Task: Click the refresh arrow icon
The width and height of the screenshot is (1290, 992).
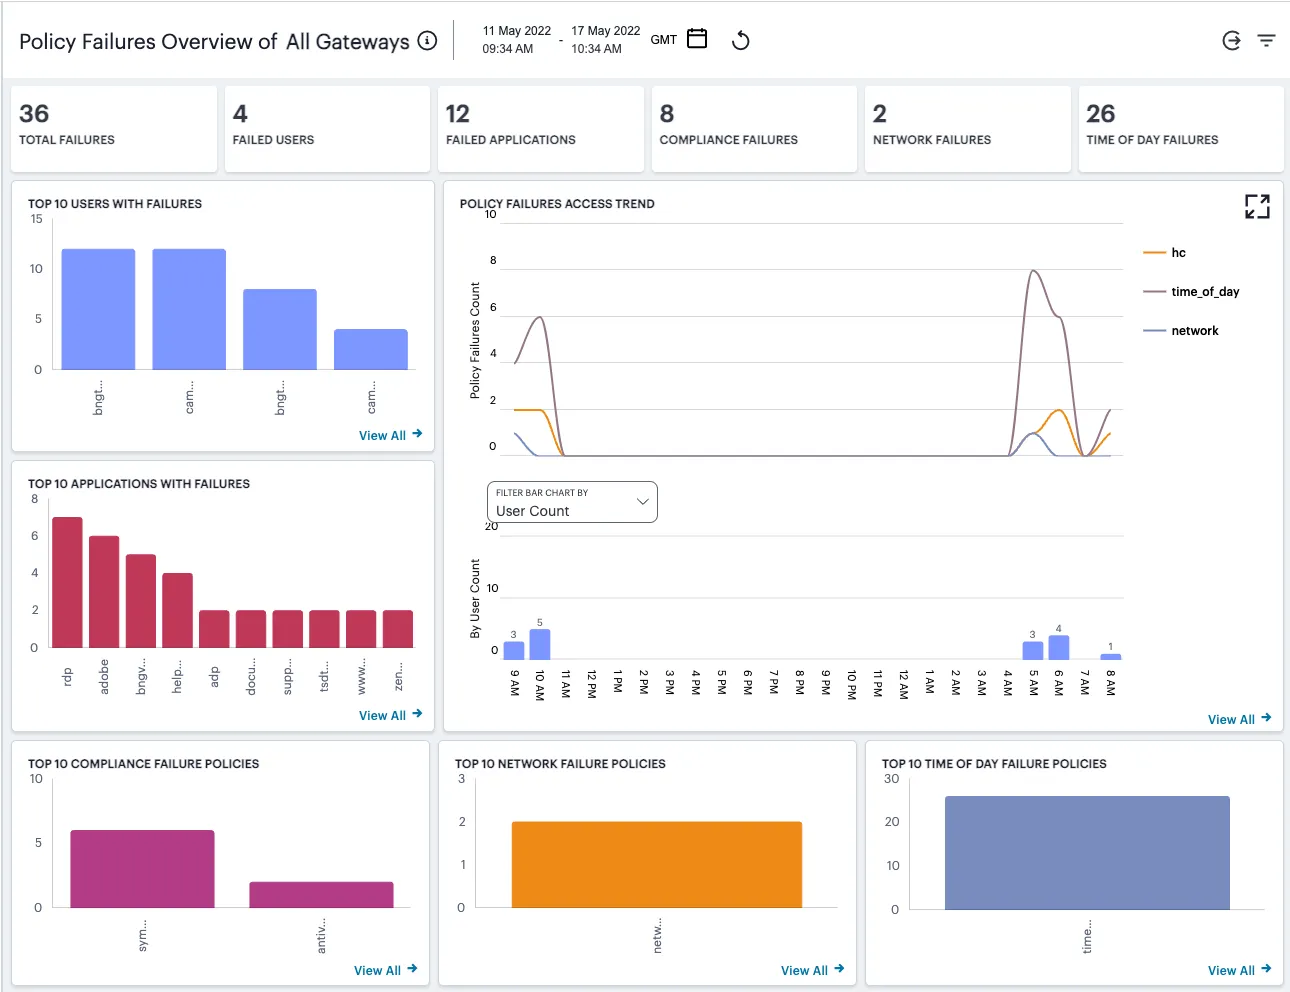Action: [x=741, y=40]
